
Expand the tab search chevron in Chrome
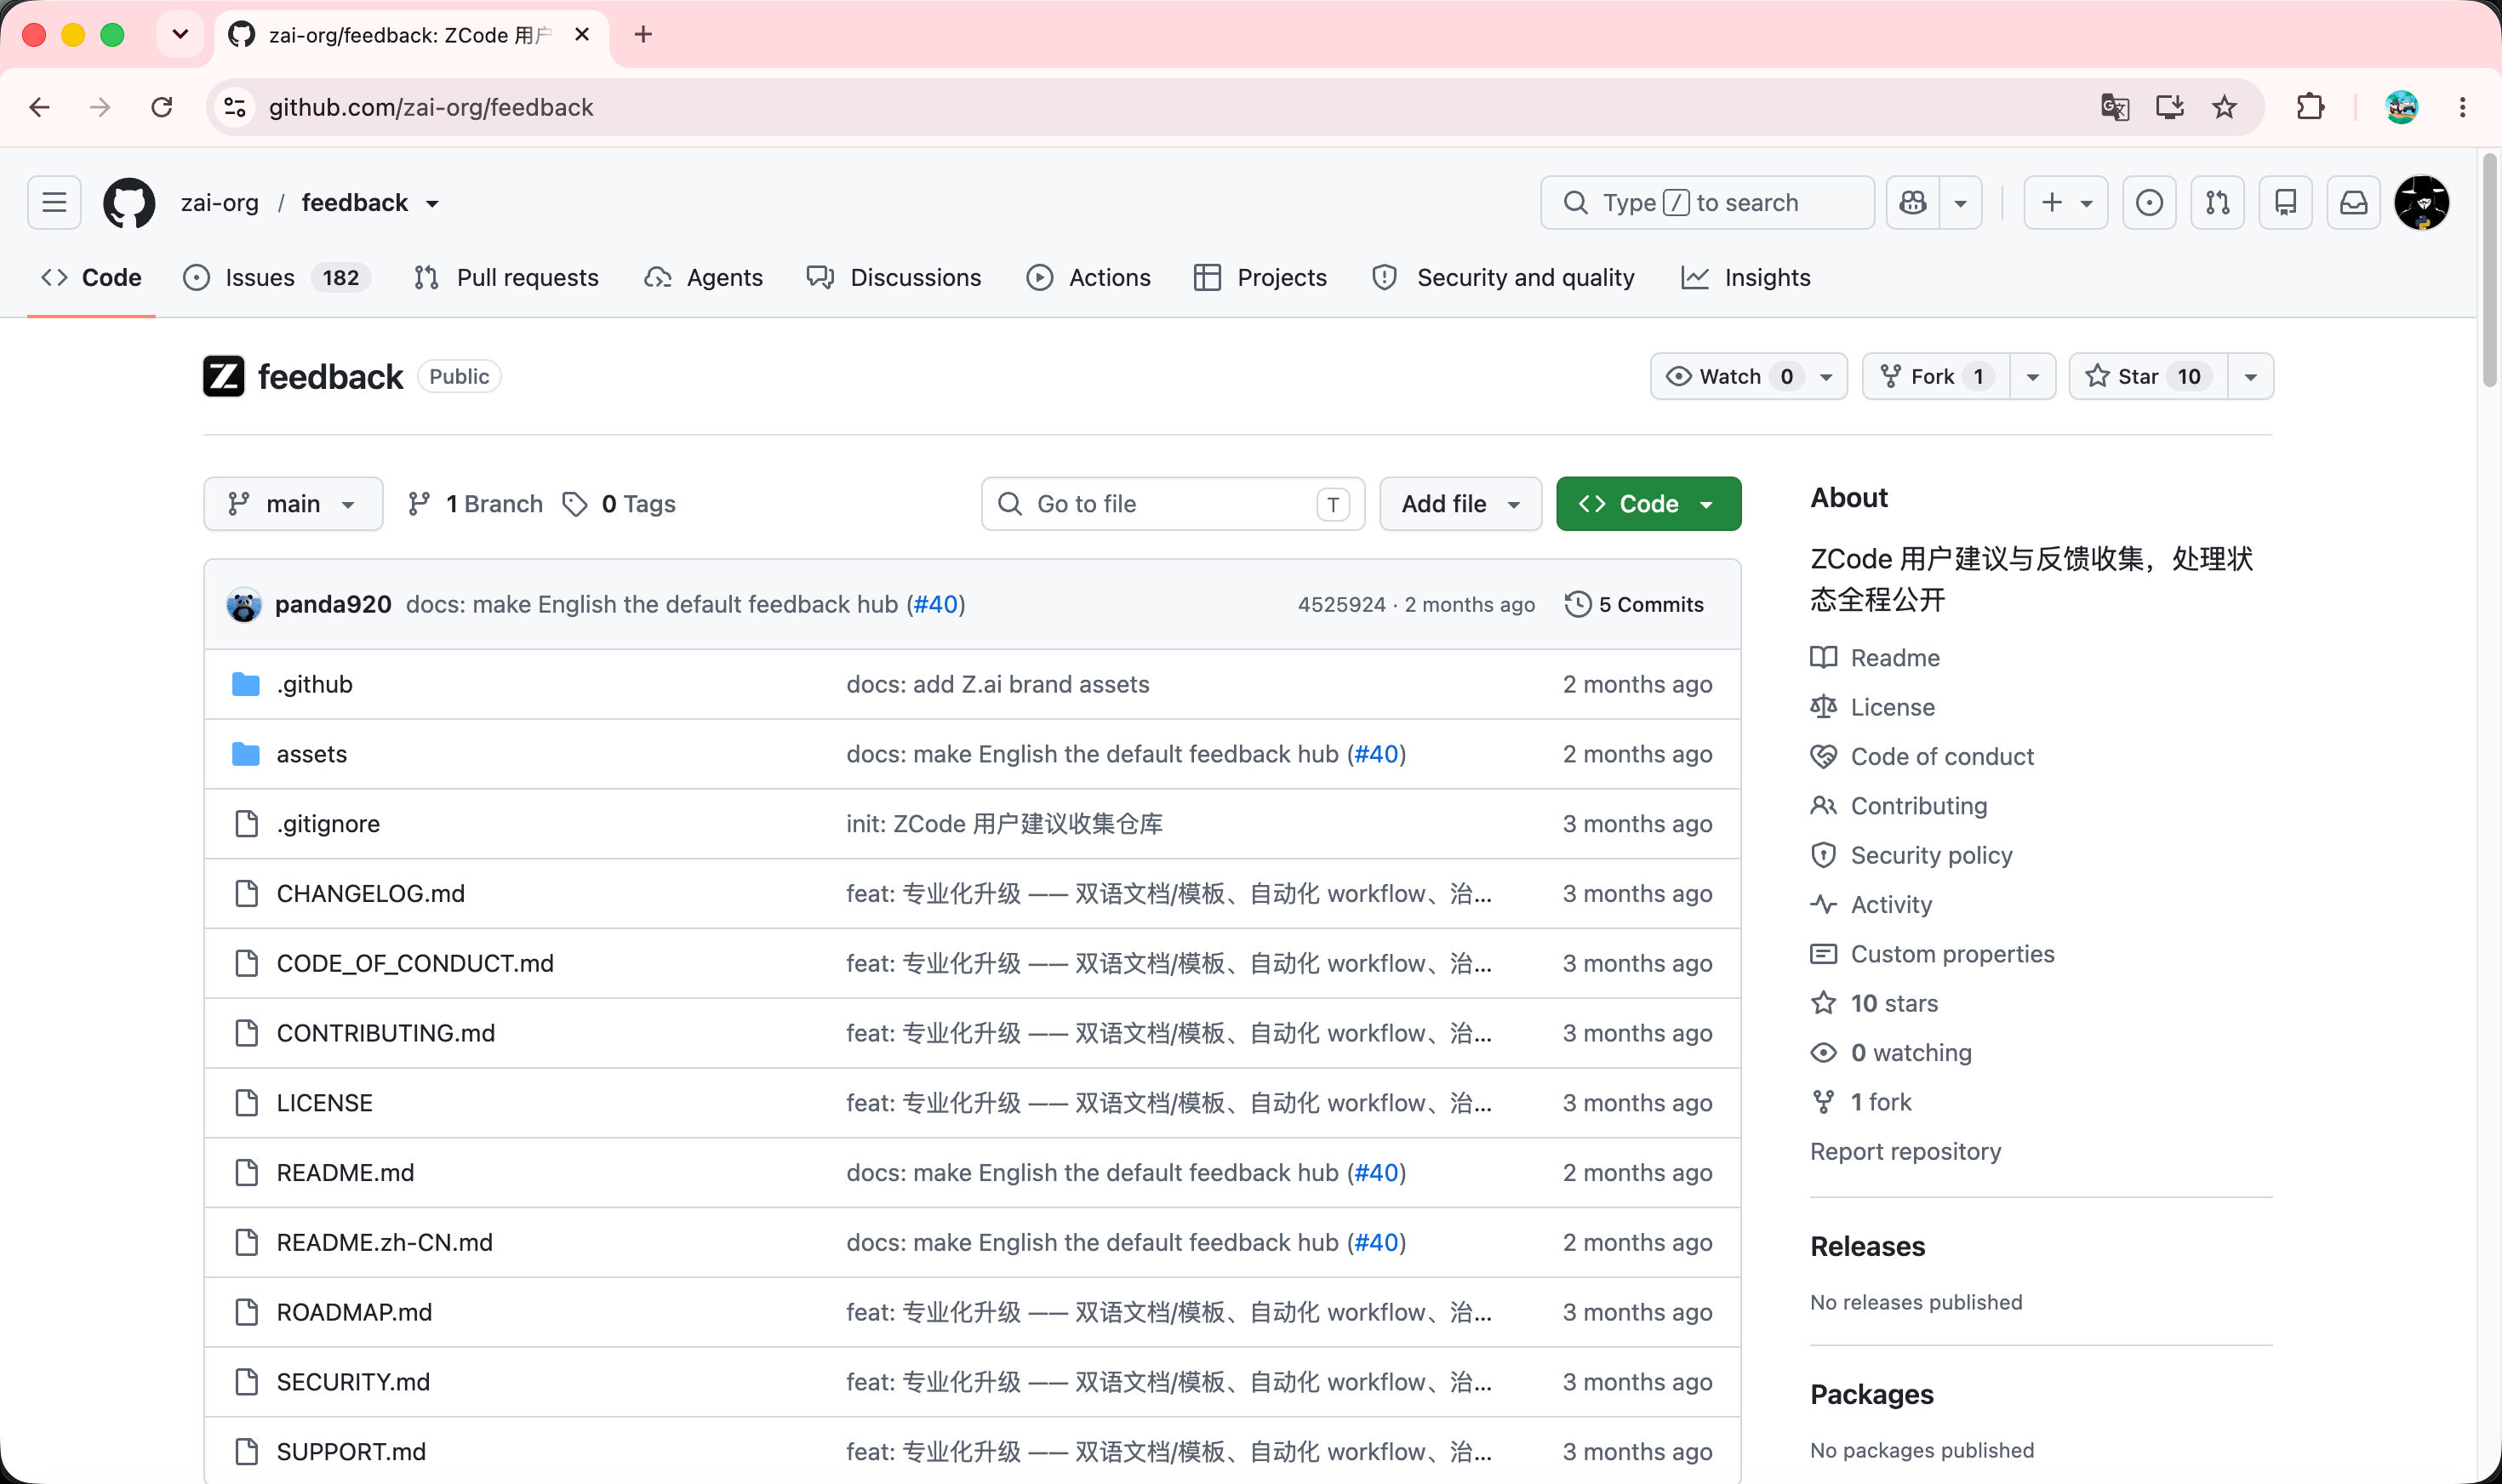point(180,35)
